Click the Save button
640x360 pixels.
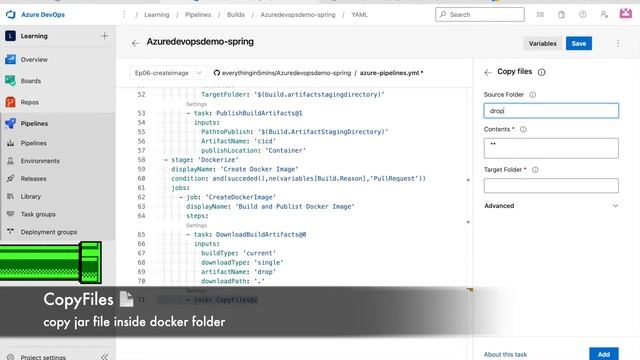[x=579, y=43]
